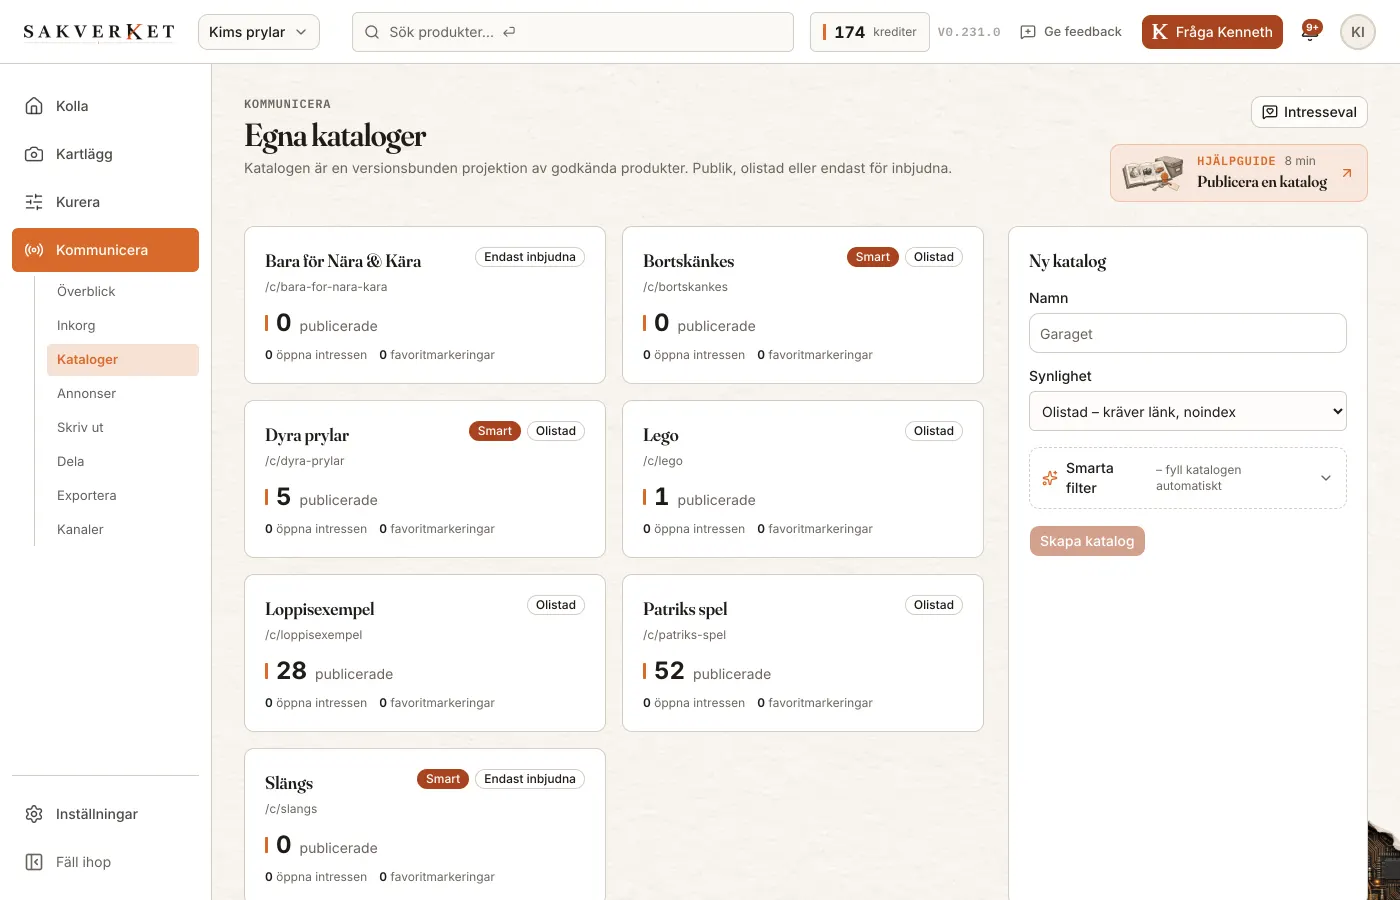The height and width of the screenshot is (900, 1400).
Task: Click the Intresseval message icon
Action: (x=1270, y=112)
